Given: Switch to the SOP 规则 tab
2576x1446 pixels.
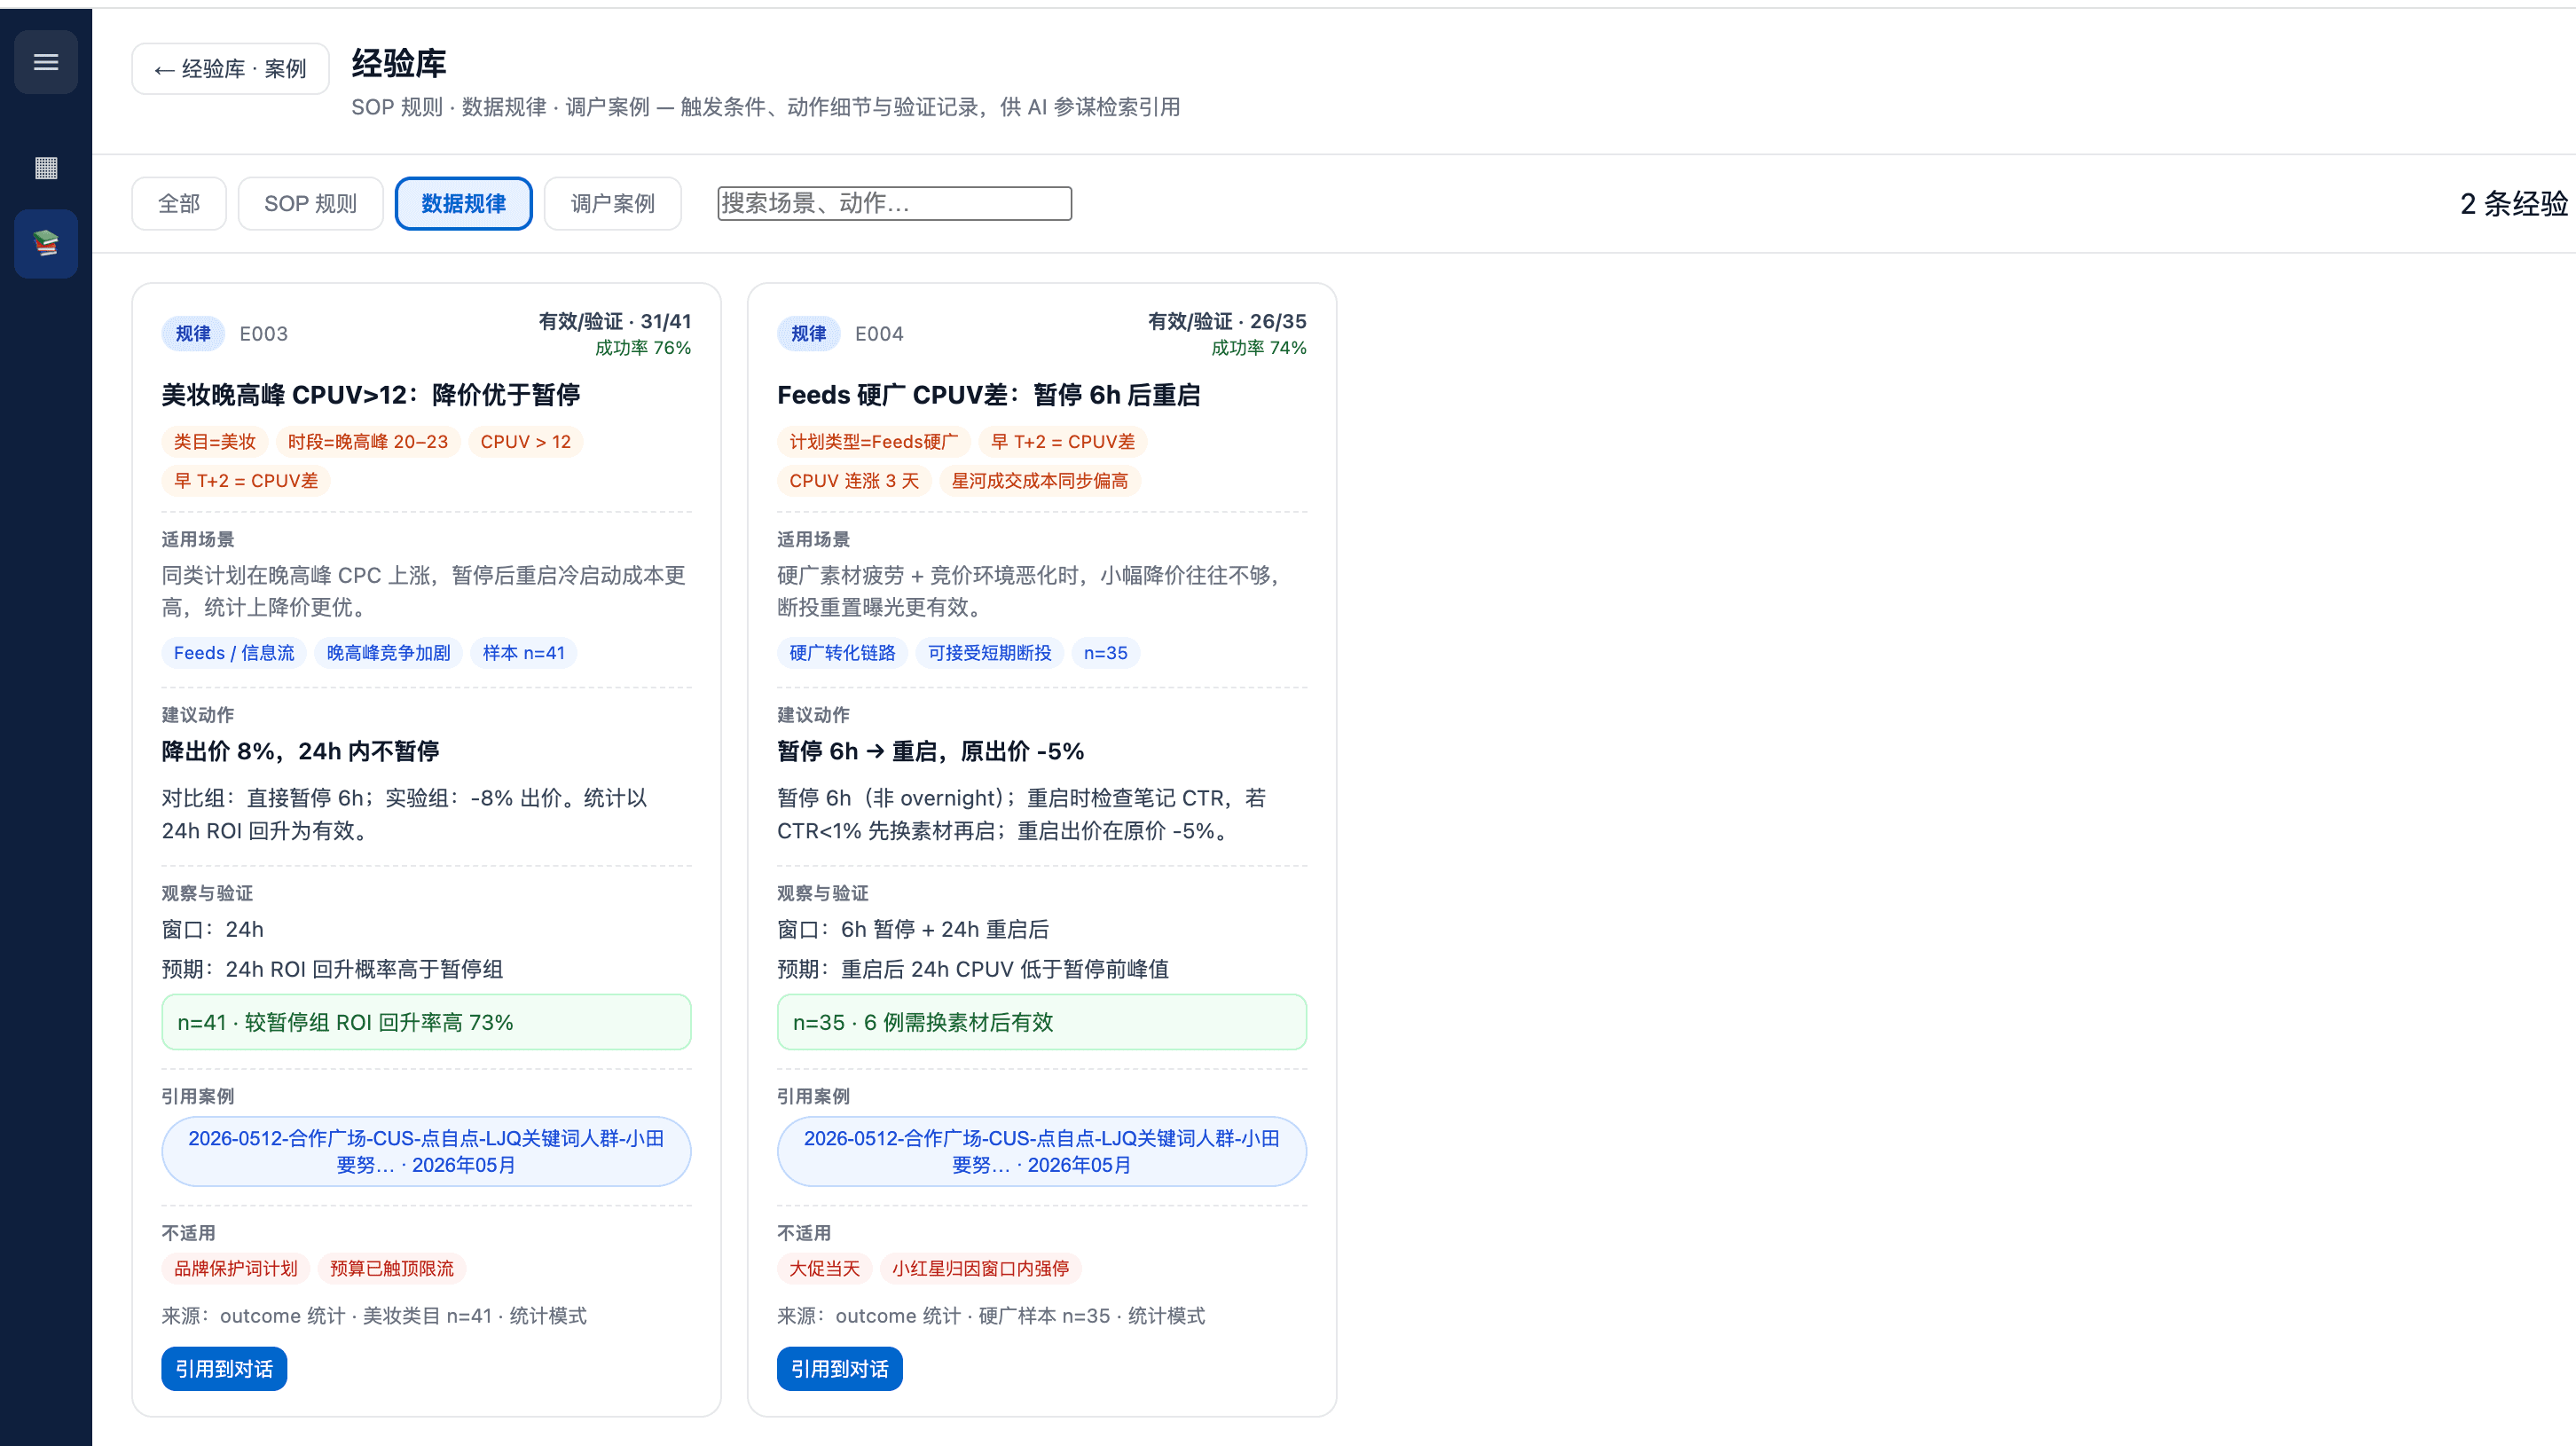Looking at the screenshot, I should pos(310,204).
